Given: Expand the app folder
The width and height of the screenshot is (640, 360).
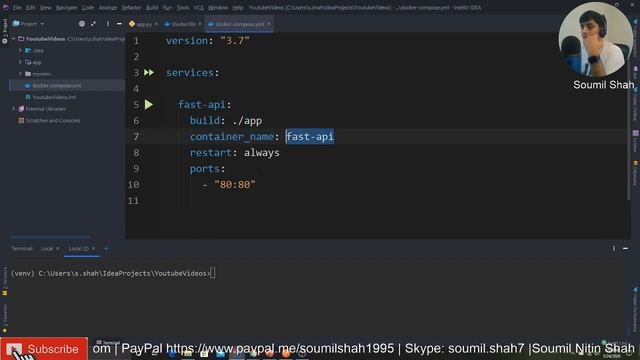Looking at the screenshot, I should (x=20, y=62).
